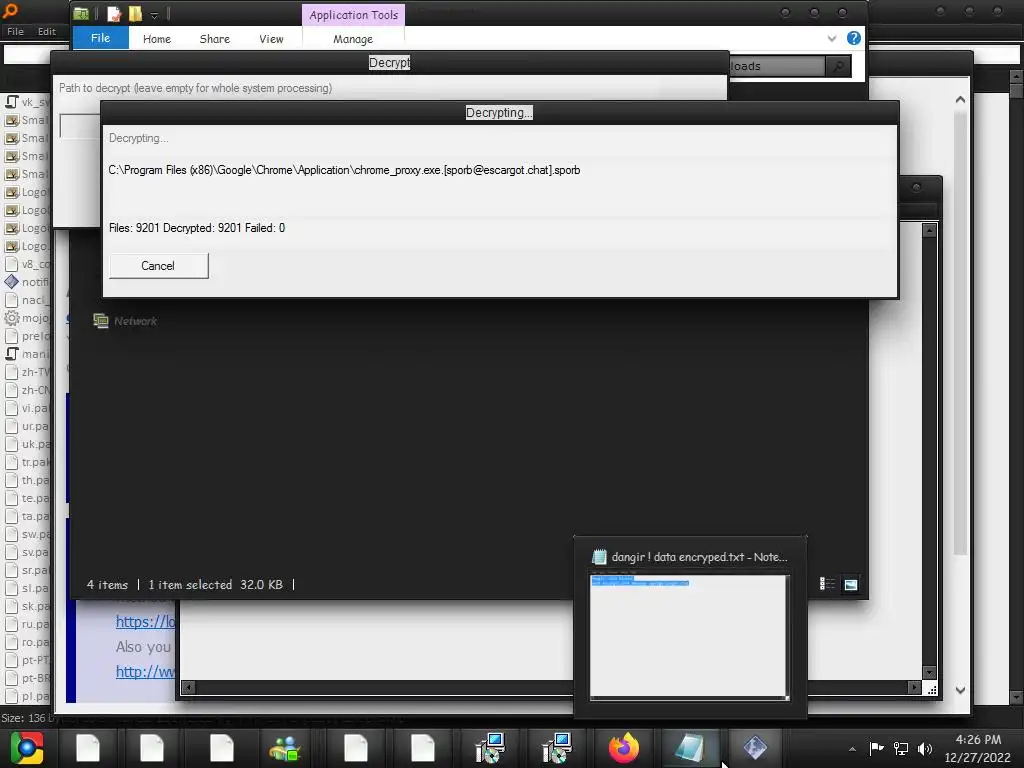The width and height of the screenshot is (1024, 768).
Task: Click horizontal scrollbar left arrow
Action: (x=188, y=687)
